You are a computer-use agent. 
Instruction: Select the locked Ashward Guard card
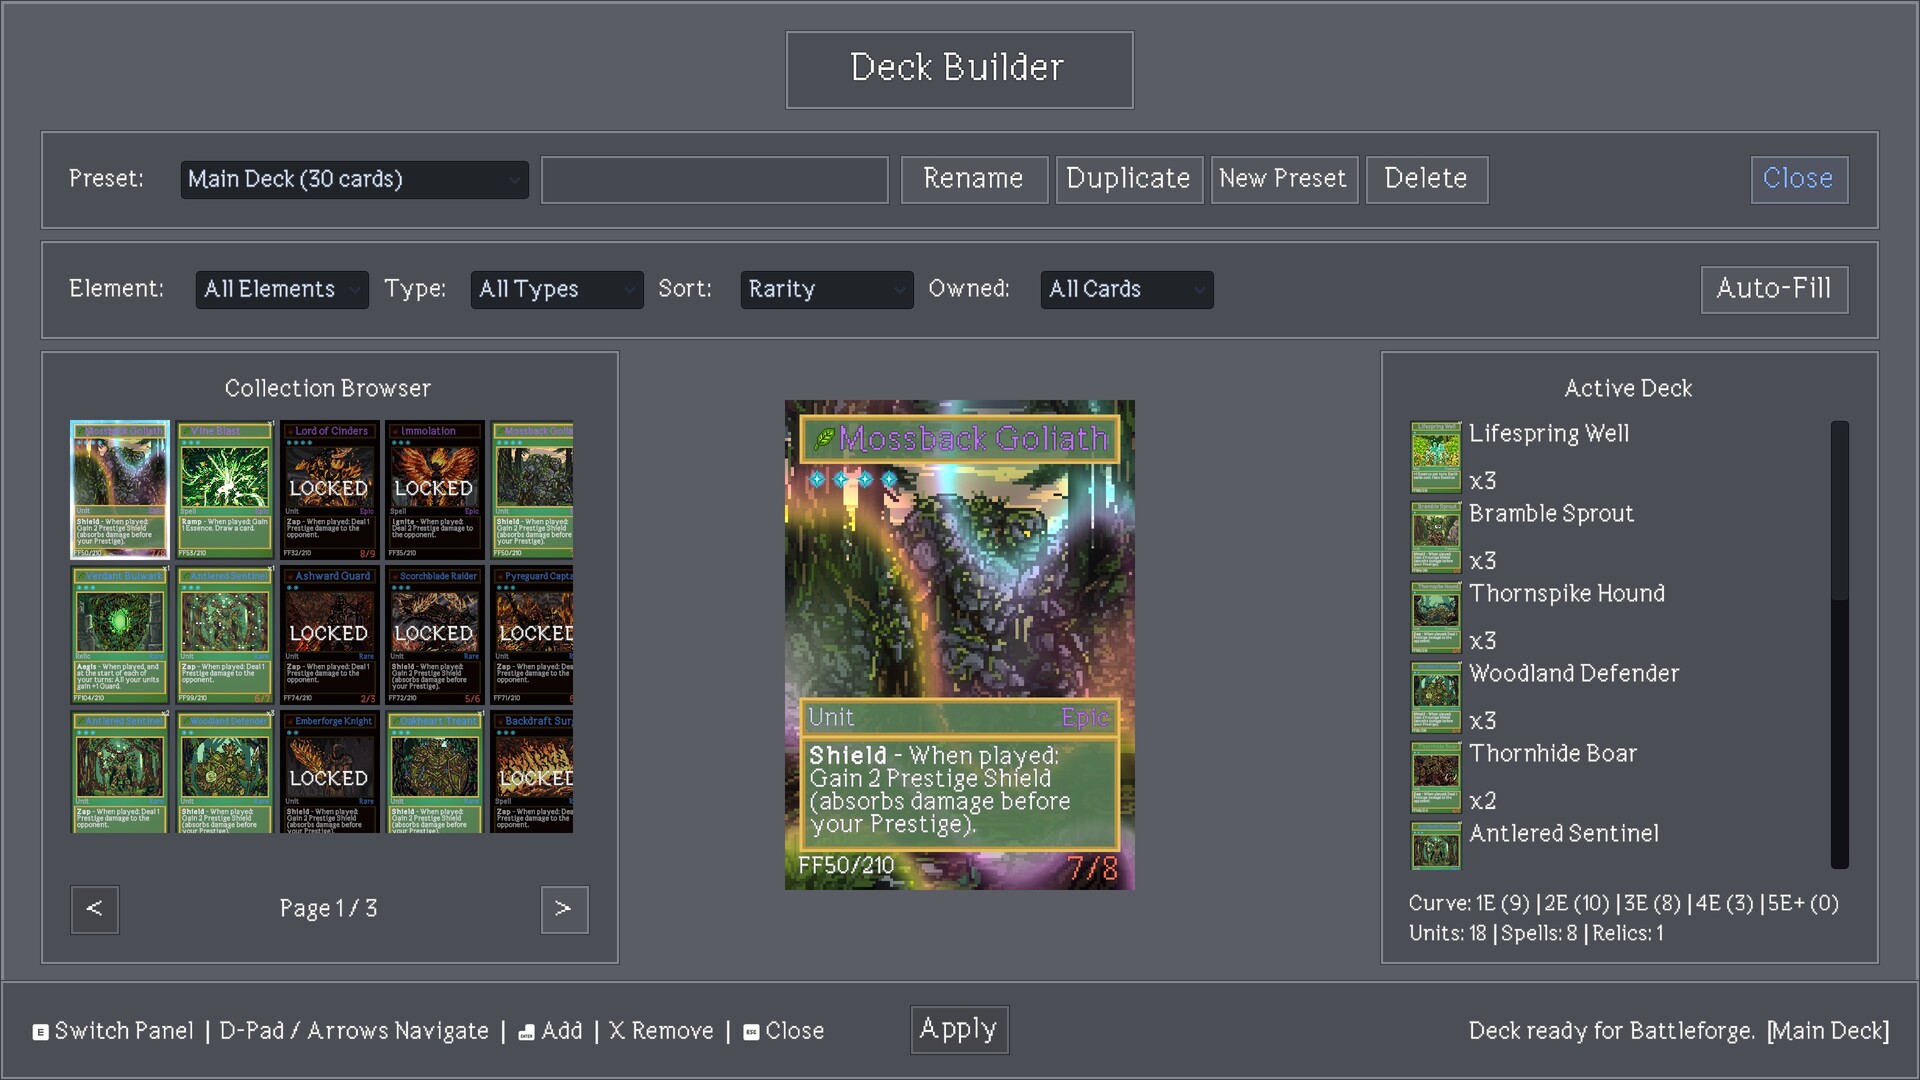tap(329, 635)
